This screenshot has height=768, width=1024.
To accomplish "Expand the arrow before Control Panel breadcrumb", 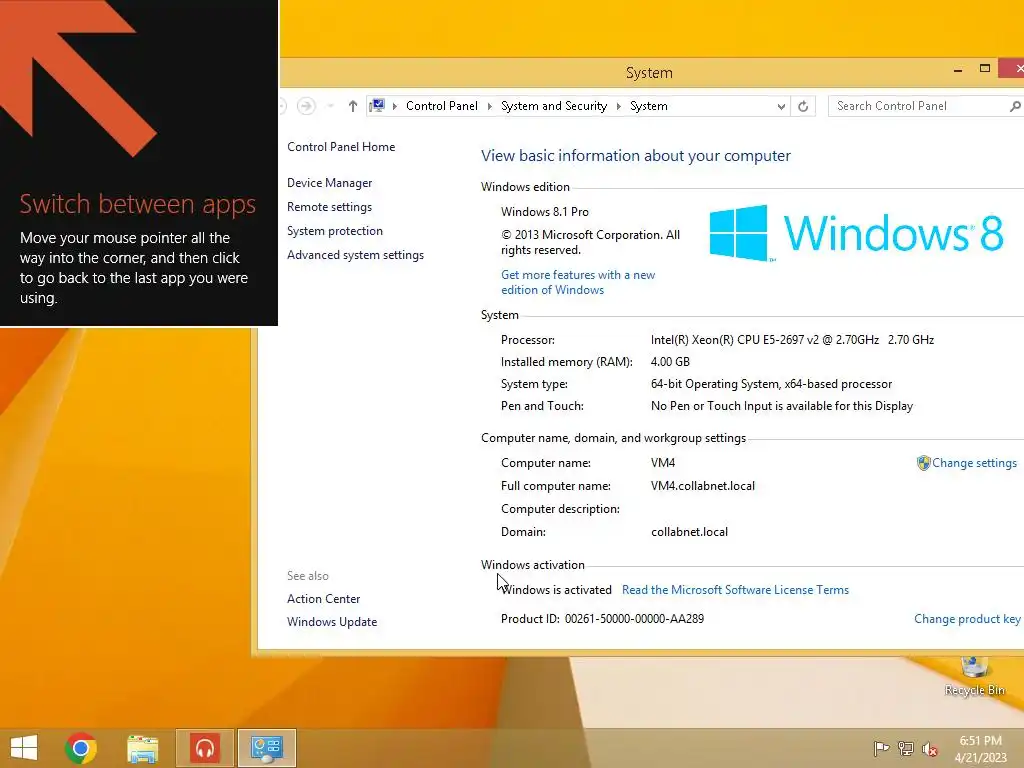I will (x=394, y=106).
